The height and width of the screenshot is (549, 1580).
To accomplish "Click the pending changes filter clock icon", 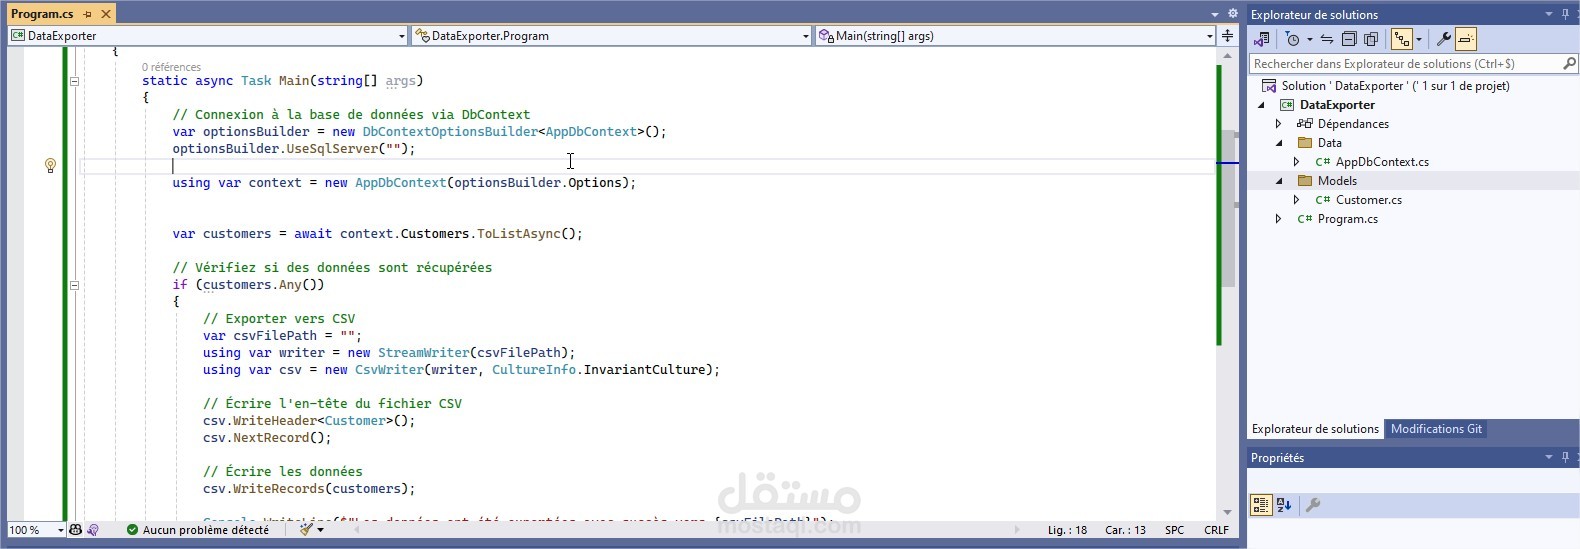I will (x=1292, y=39).
